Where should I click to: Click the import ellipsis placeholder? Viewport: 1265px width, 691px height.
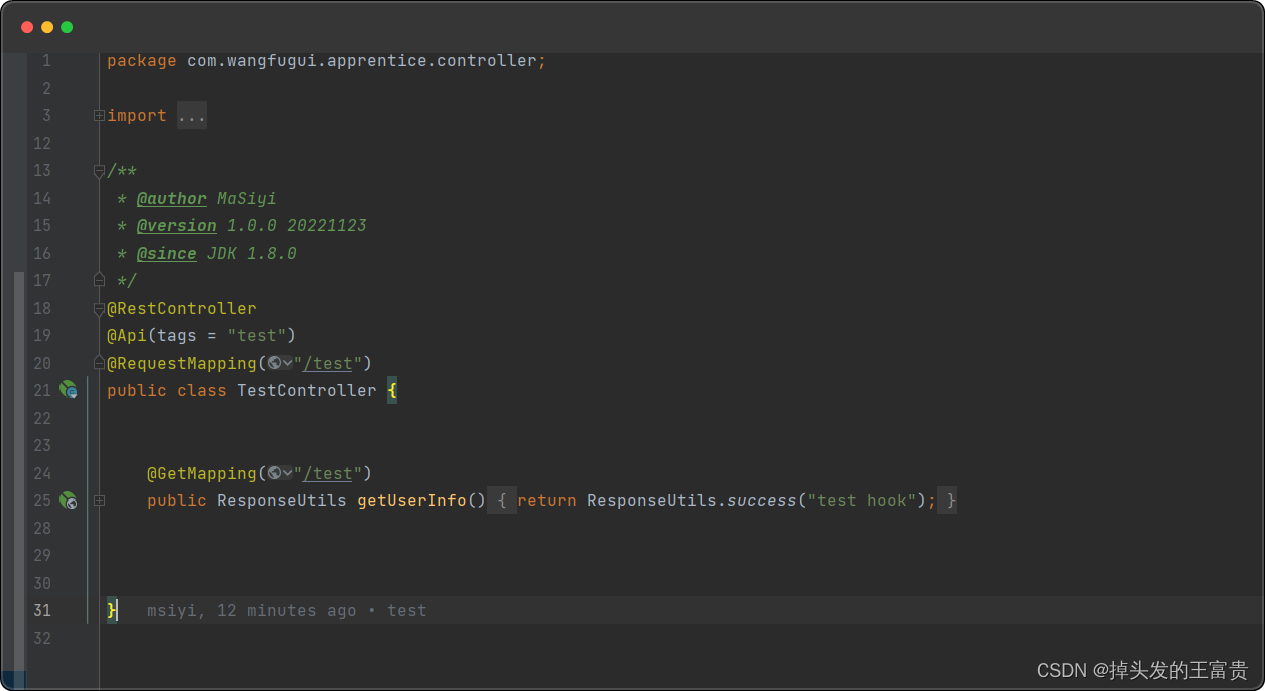pyautogui.click(x=191, y=116)
